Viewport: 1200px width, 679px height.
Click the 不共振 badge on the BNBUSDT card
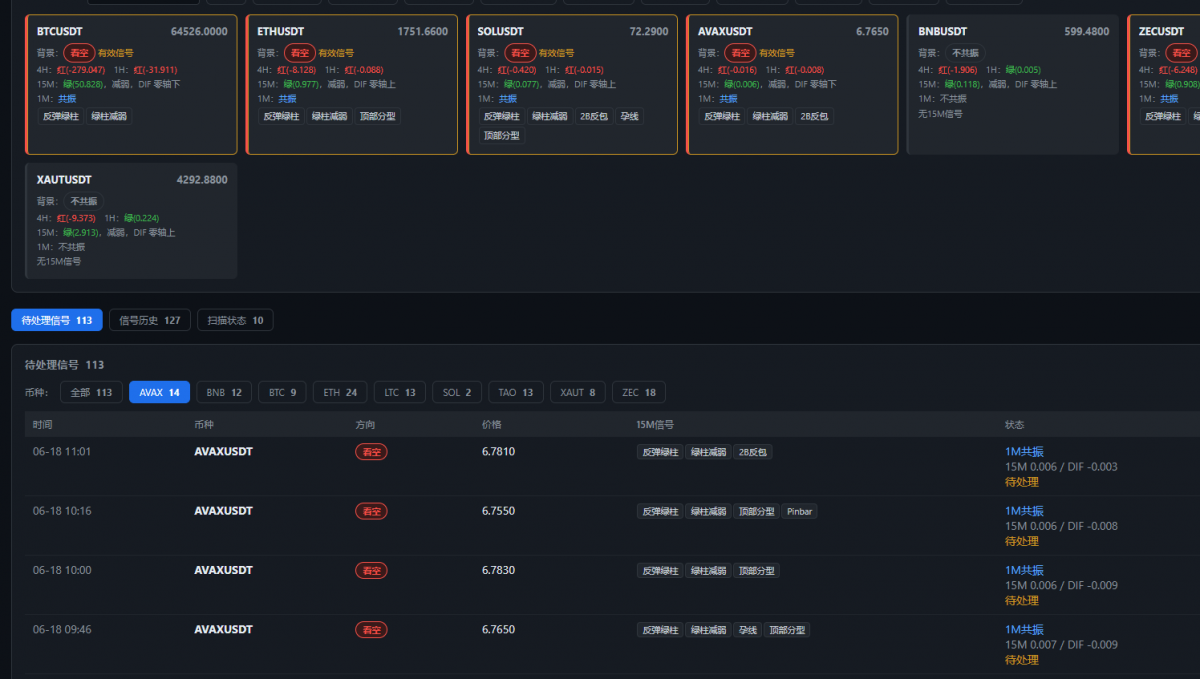click(x=965, y=53)
